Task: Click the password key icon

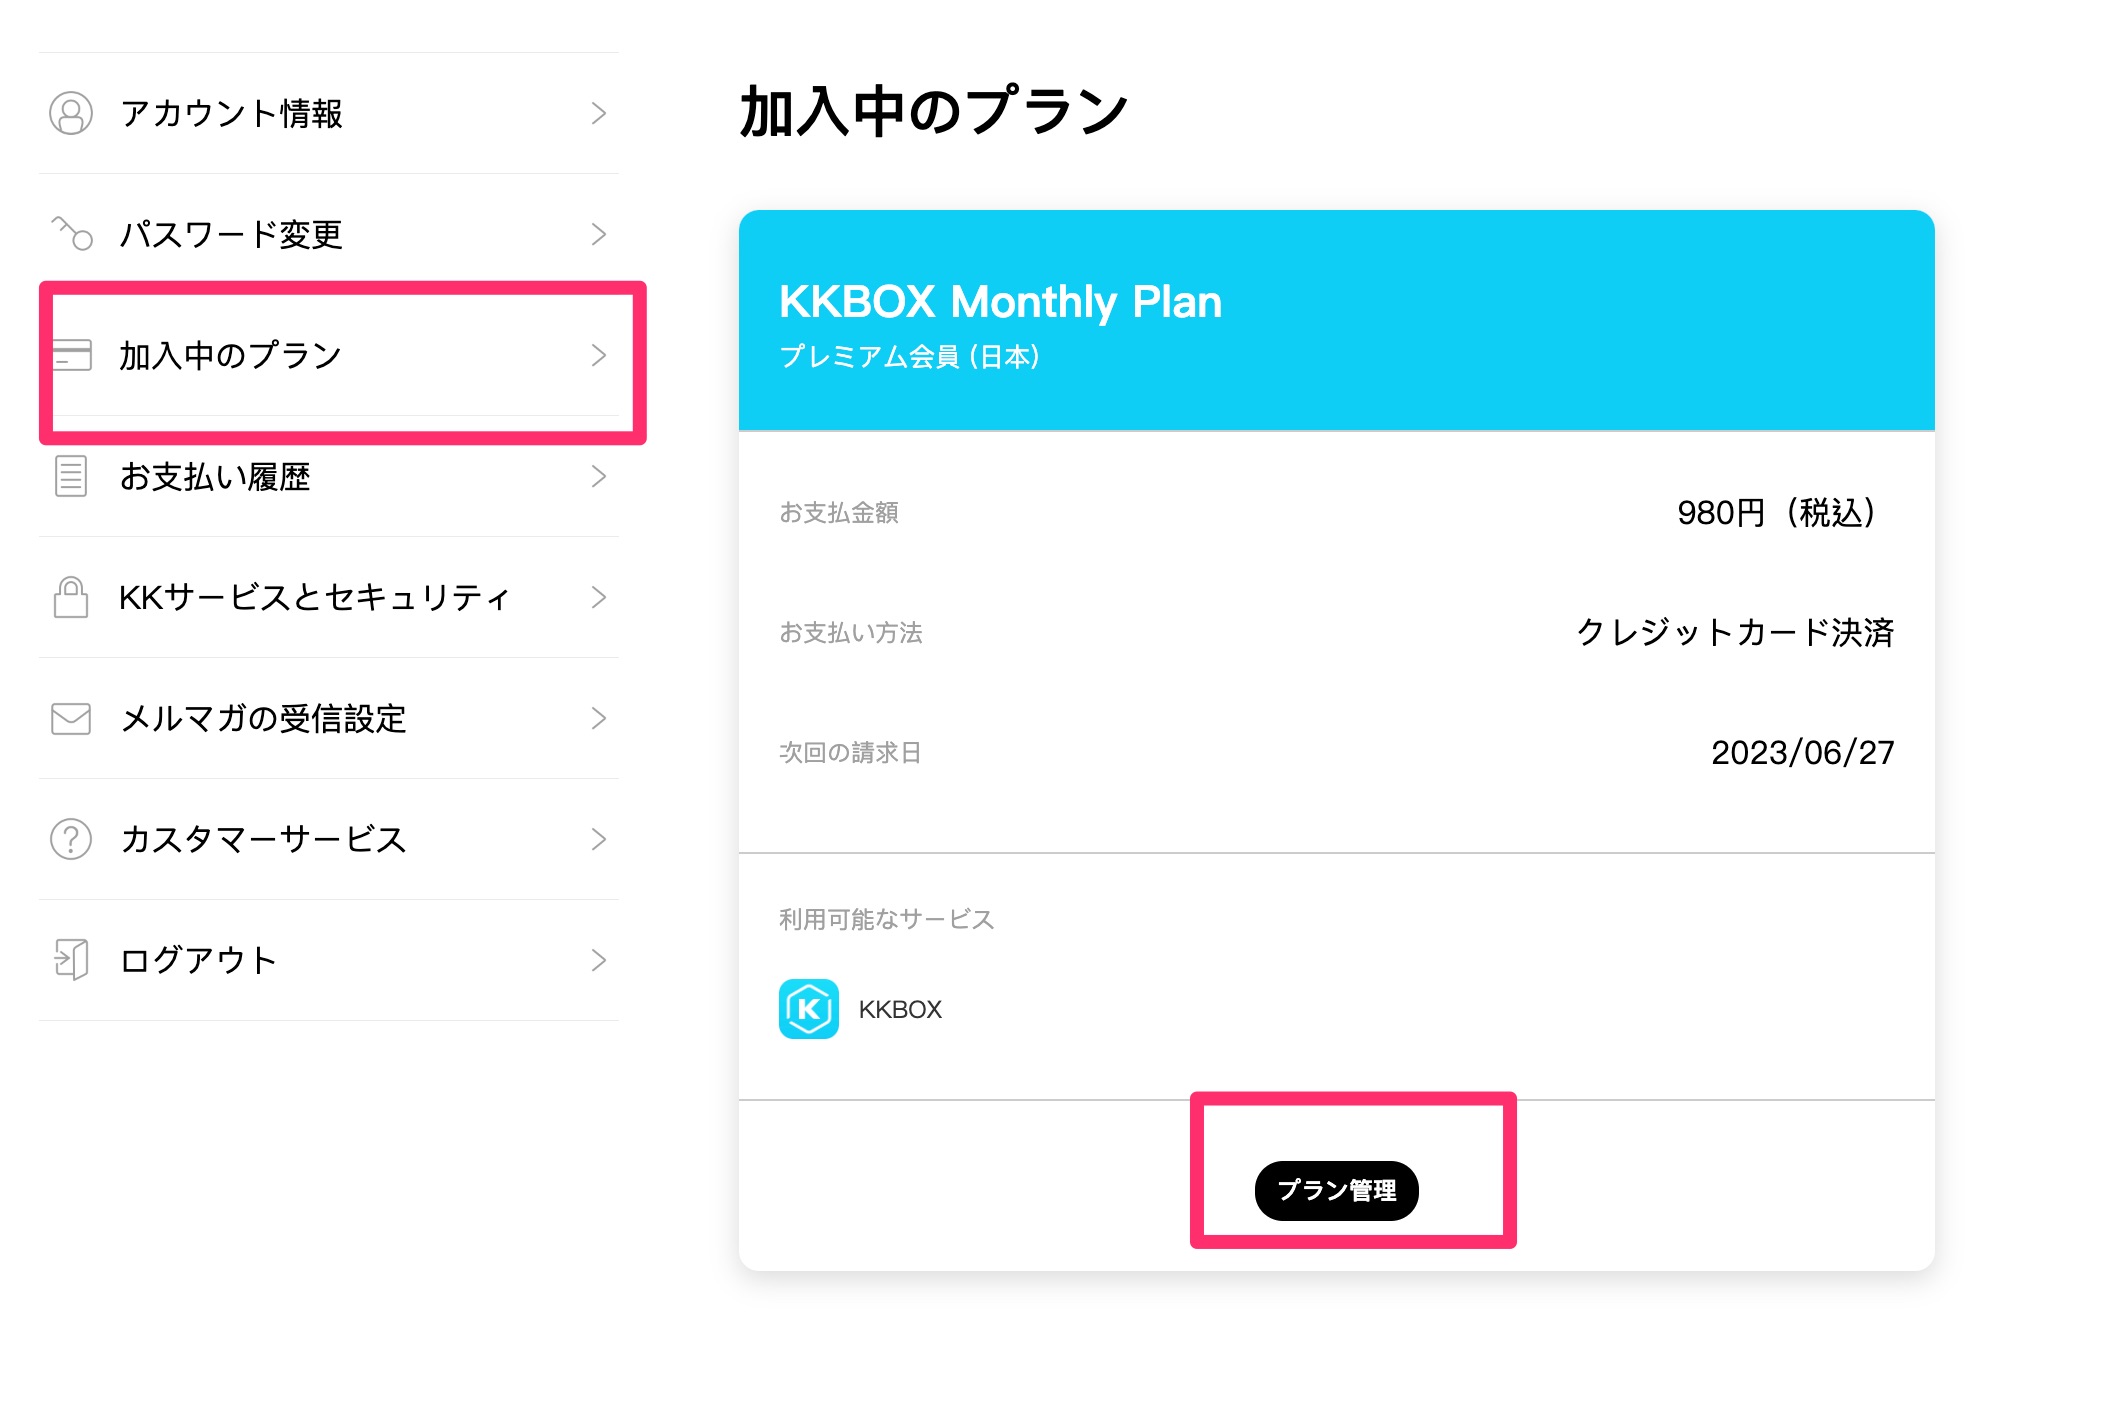Action: [x=72, y=233]
